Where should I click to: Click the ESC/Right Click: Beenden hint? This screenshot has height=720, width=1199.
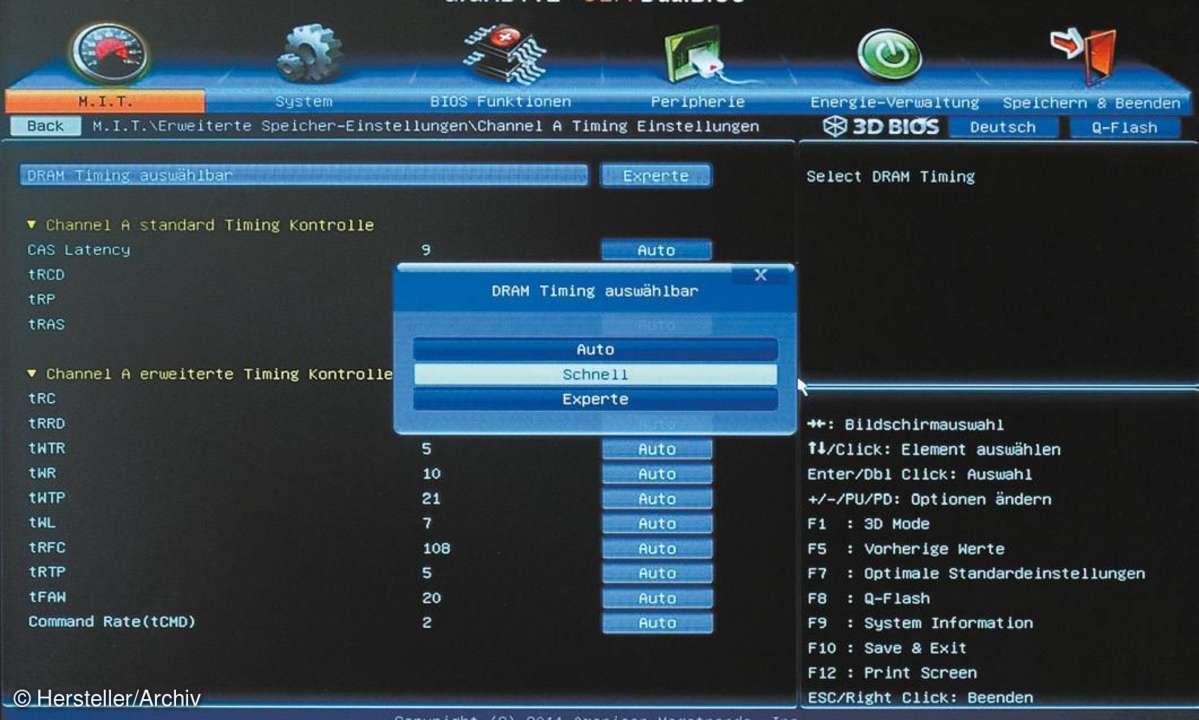click(x=920, y=697)
